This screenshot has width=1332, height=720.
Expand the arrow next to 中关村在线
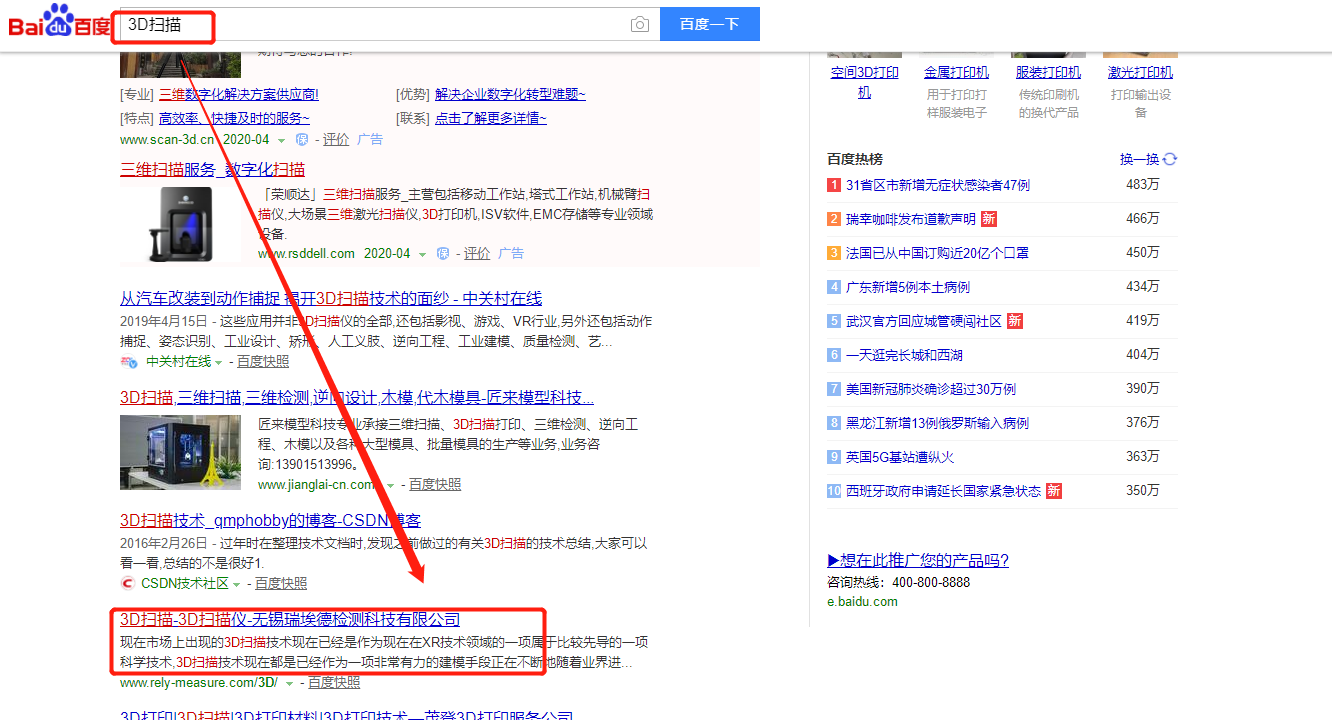click(218, 363)
